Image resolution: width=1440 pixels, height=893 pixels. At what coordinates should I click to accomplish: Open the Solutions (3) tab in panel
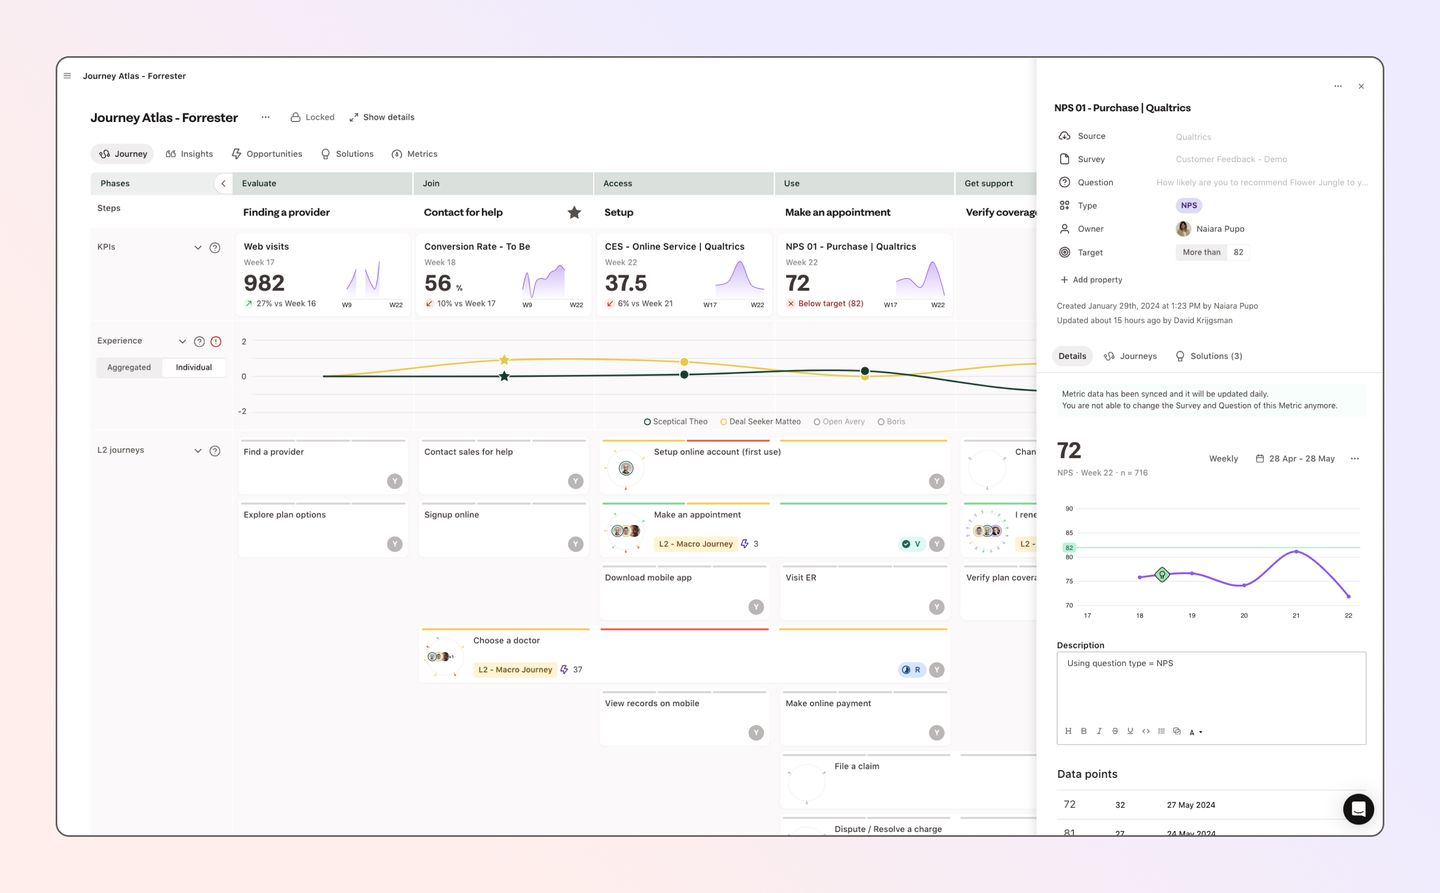(1209, 356)
